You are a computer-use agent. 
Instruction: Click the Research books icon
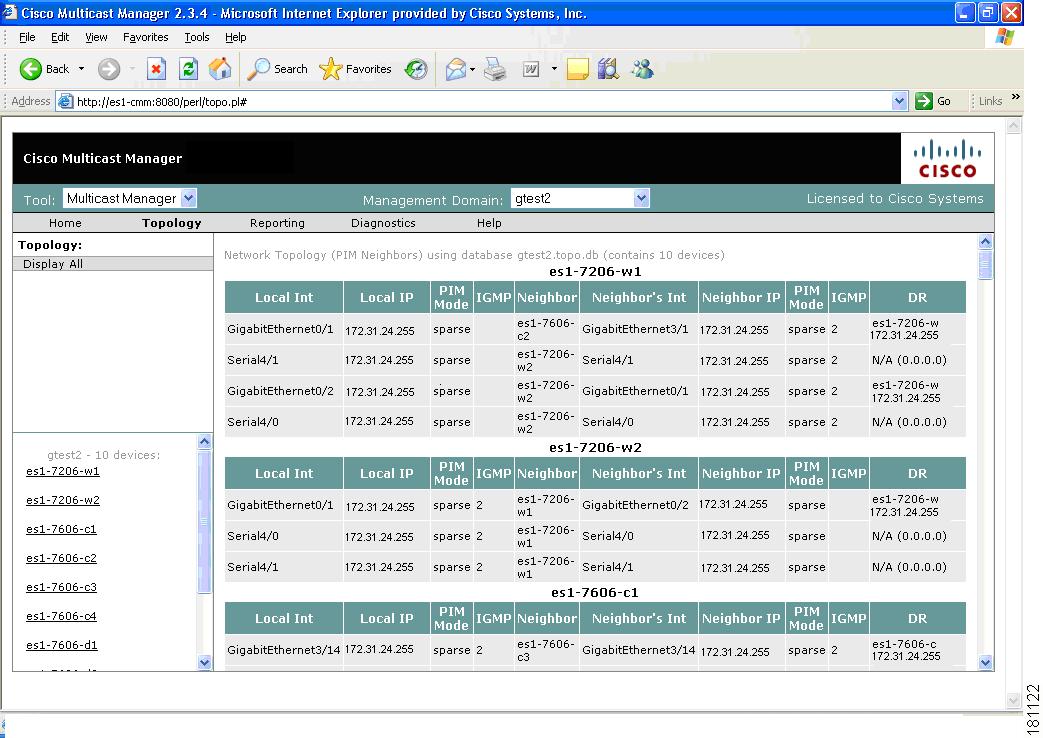coord(608,69)
